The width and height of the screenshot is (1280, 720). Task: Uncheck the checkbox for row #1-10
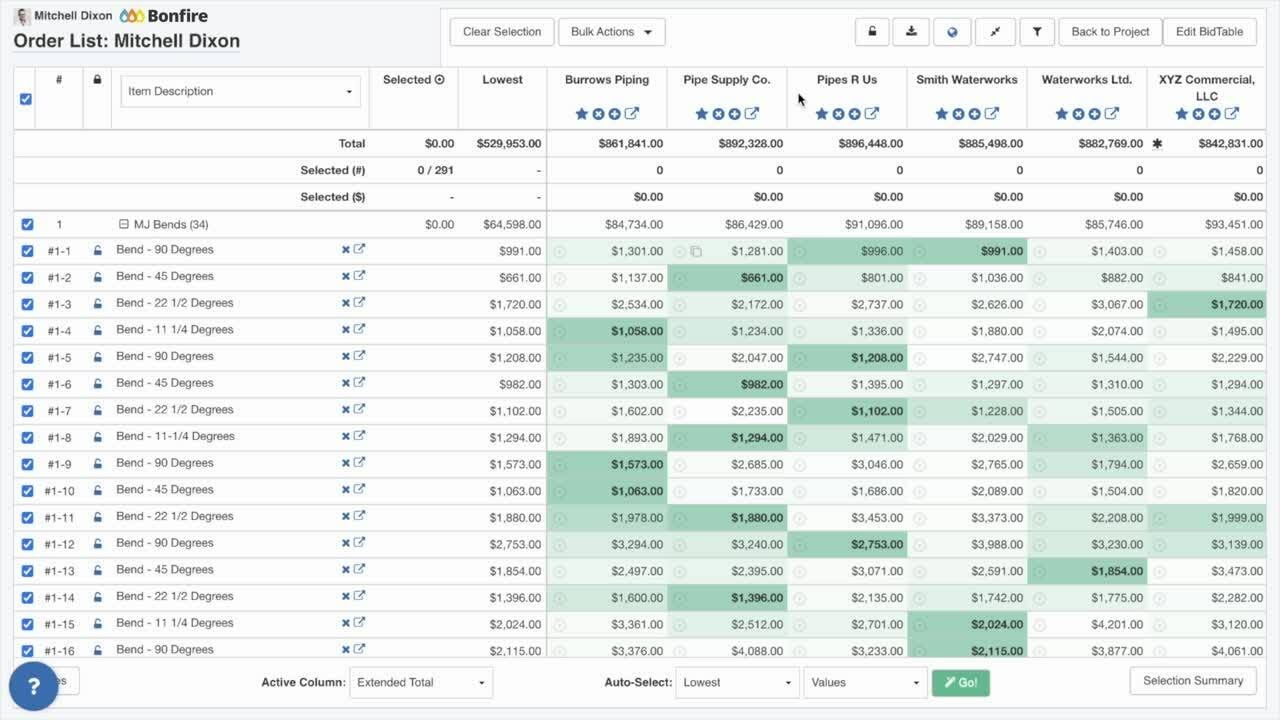27,491
